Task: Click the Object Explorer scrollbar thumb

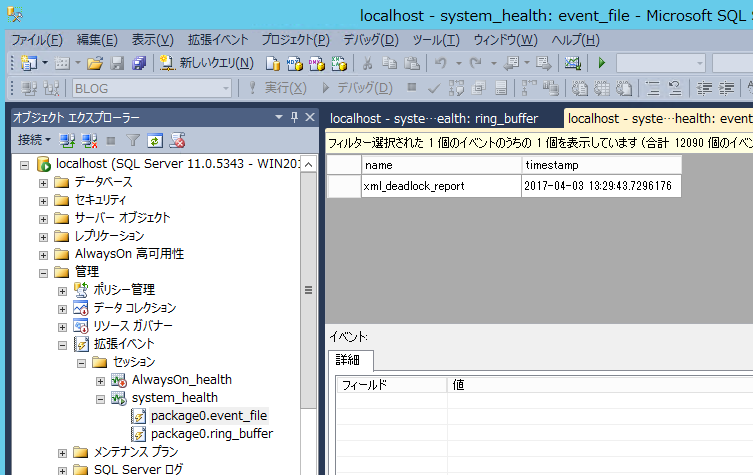Action: pos(308,290)
